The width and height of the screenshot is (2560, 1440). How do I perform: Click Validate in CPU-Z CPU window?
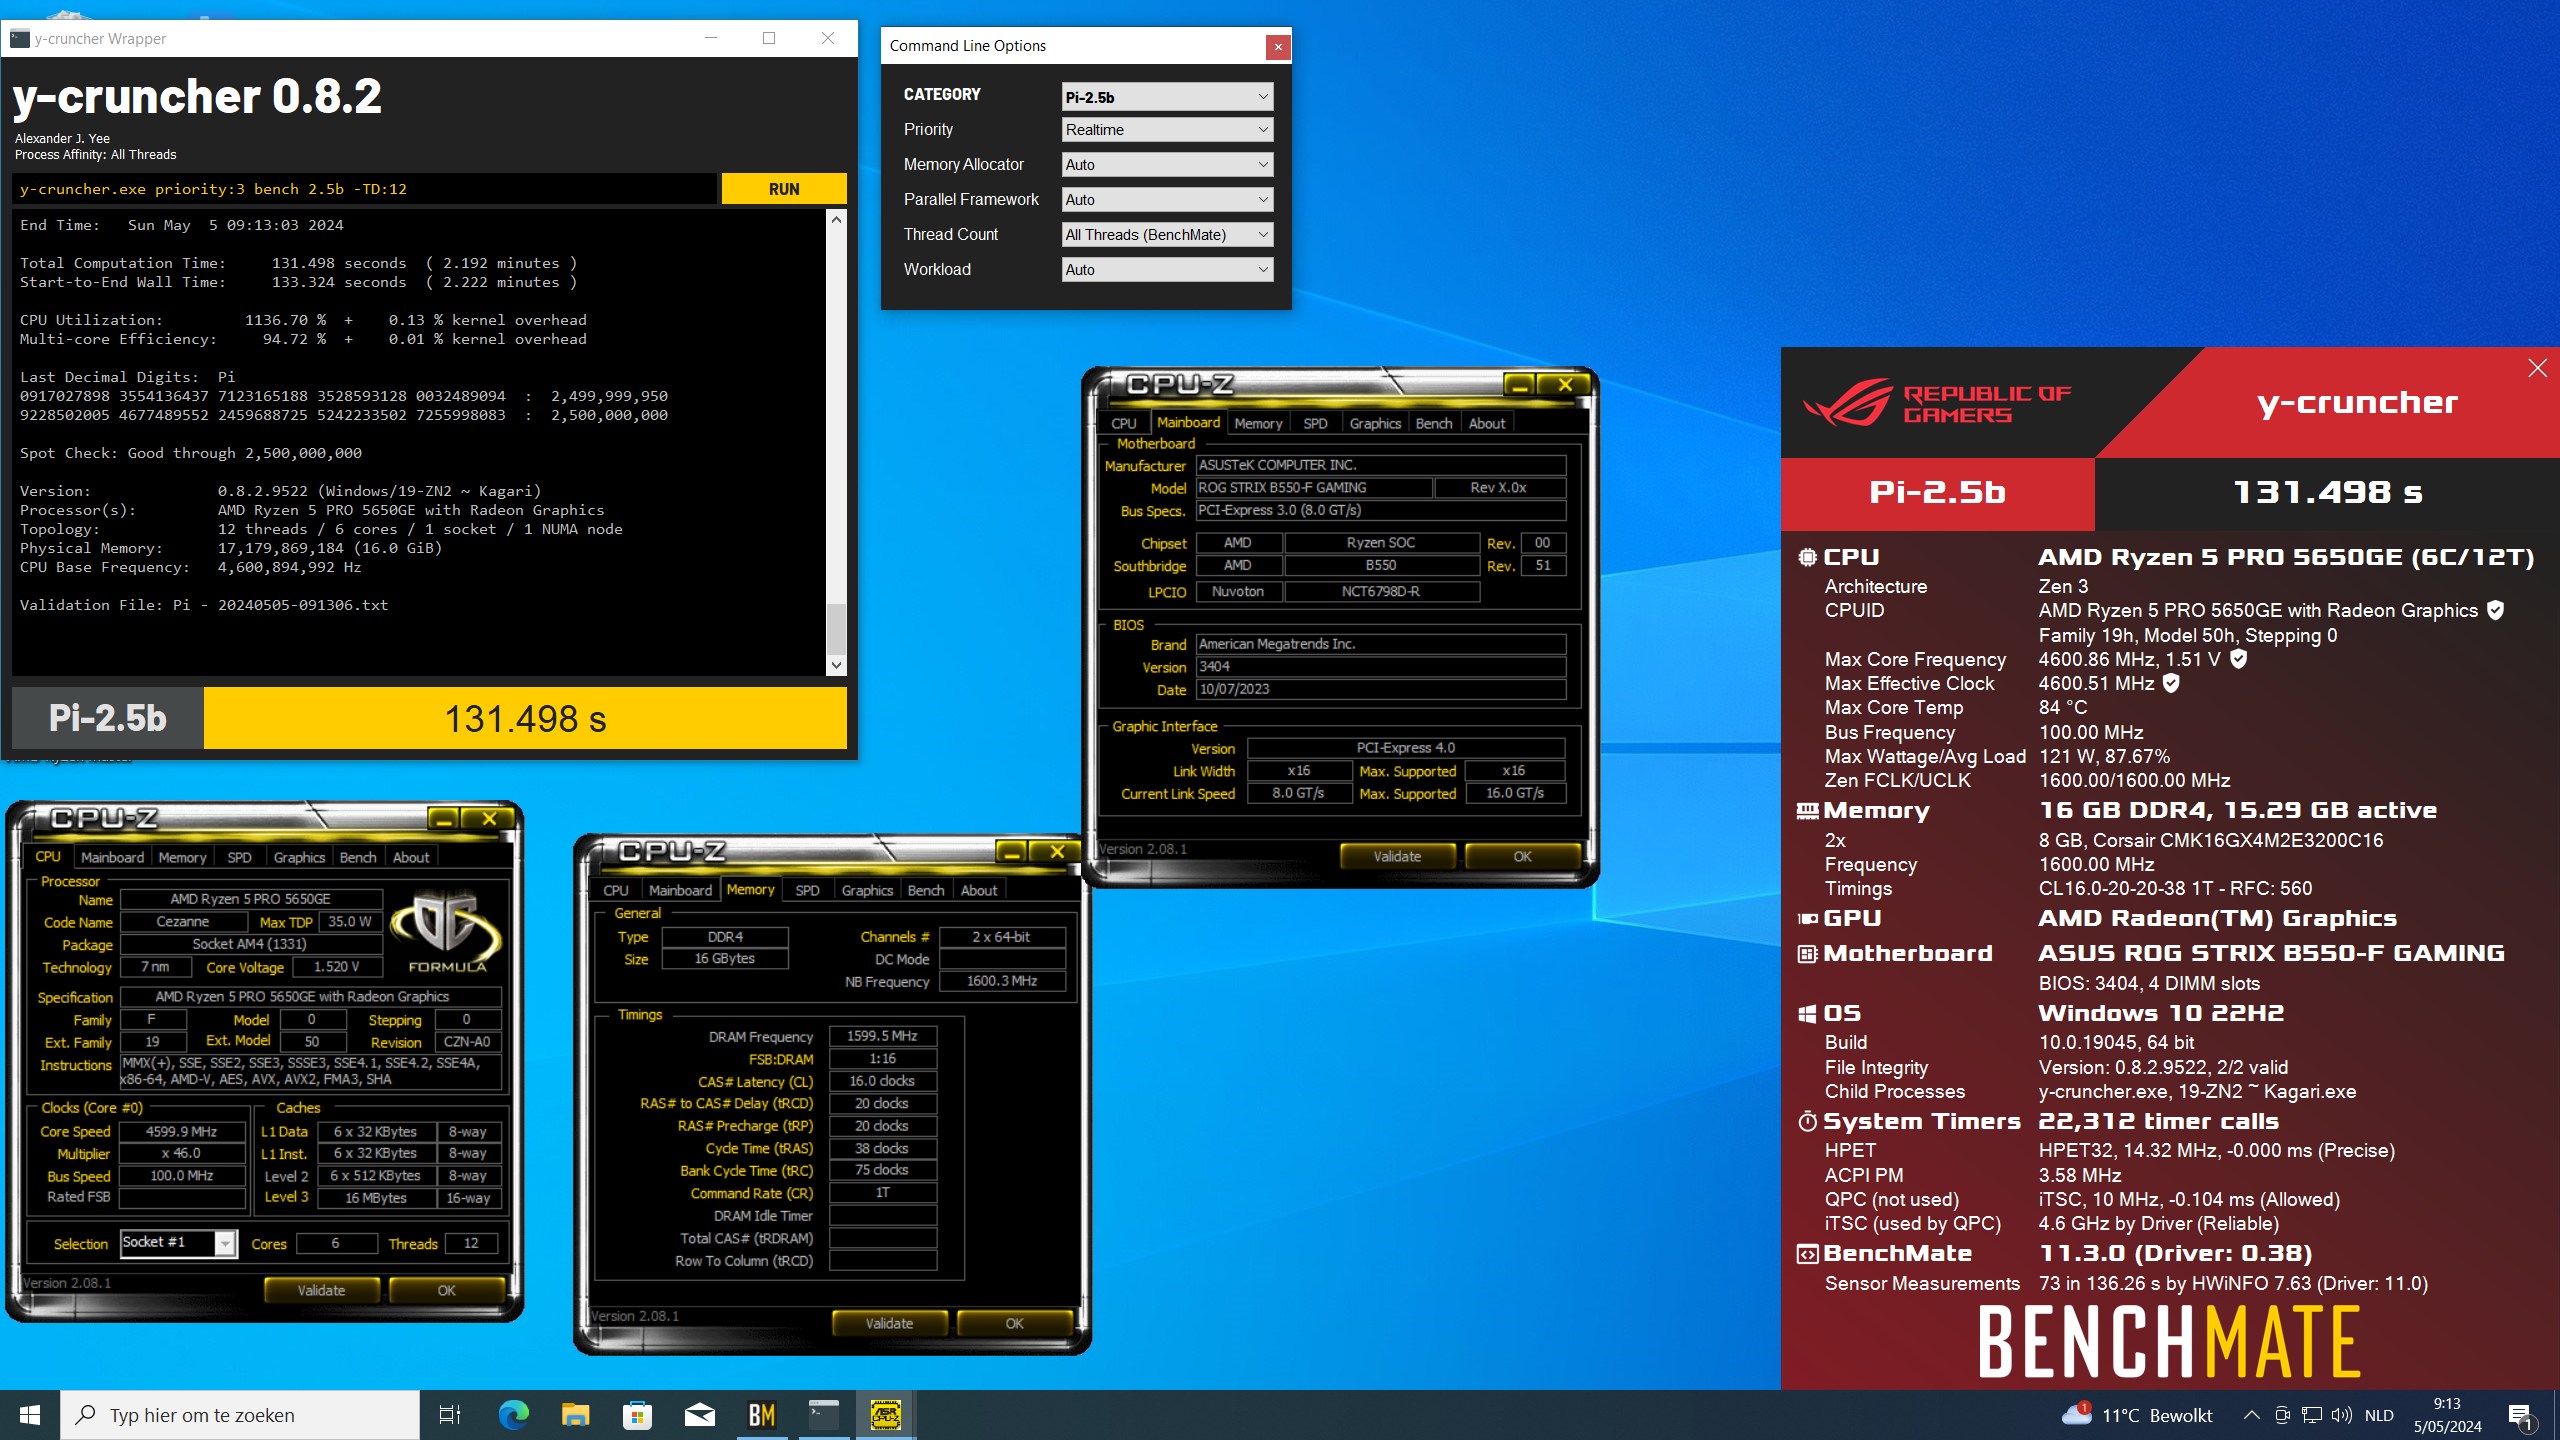321,1290
